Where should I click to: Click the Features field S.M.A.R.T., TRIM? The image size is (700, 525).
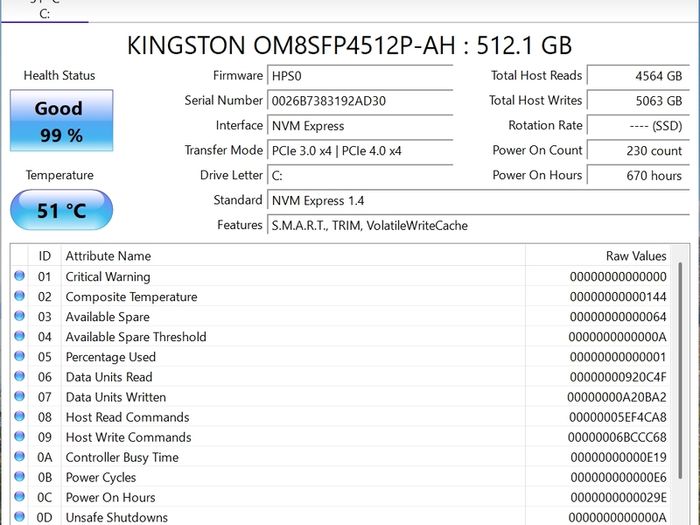tap(478, 225)
